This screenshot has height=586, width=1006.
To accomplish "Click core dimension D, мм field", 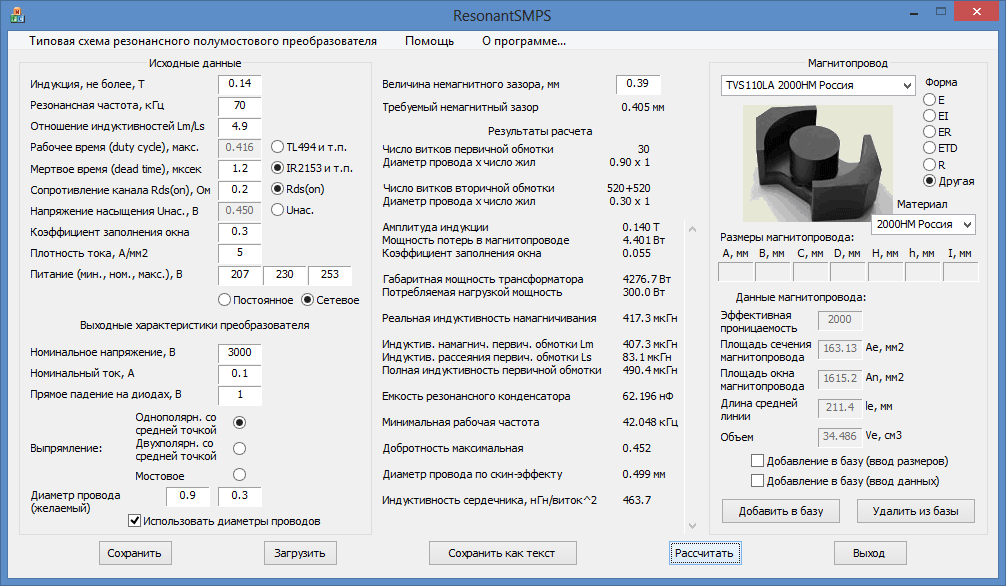I will tap(848, 272).
